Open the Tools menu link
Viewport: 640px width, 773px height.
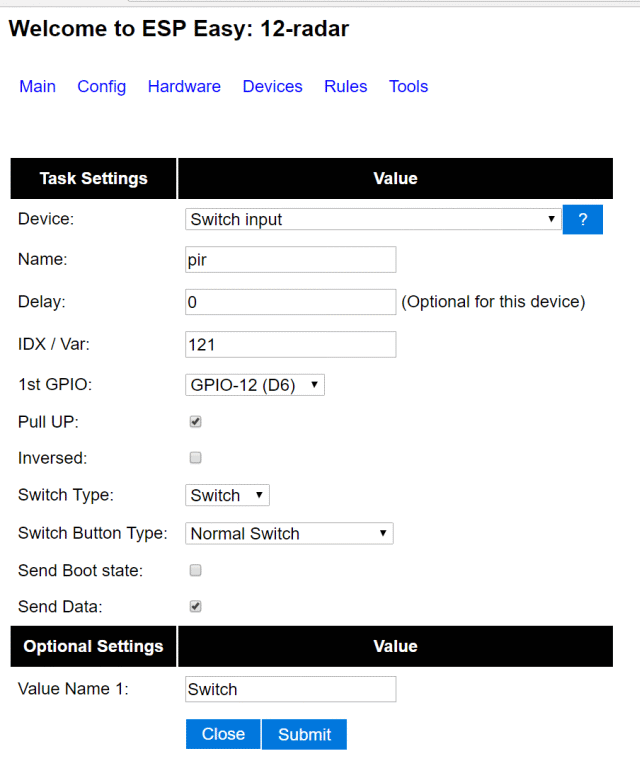(x=408, y=86)
